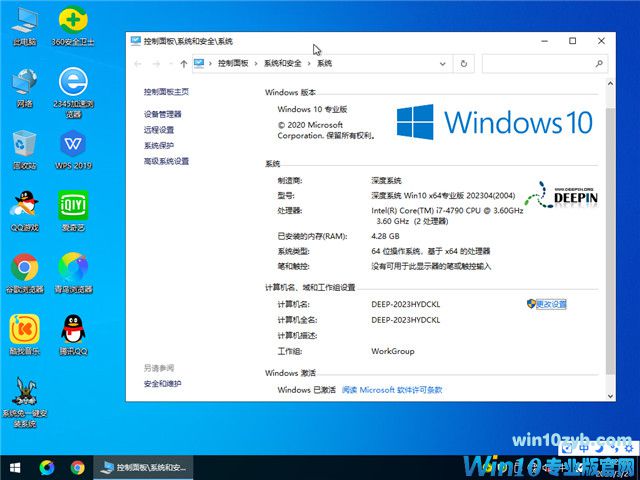Open 设备管理器 link
640x480 pixels.
(x=162, y=114)
